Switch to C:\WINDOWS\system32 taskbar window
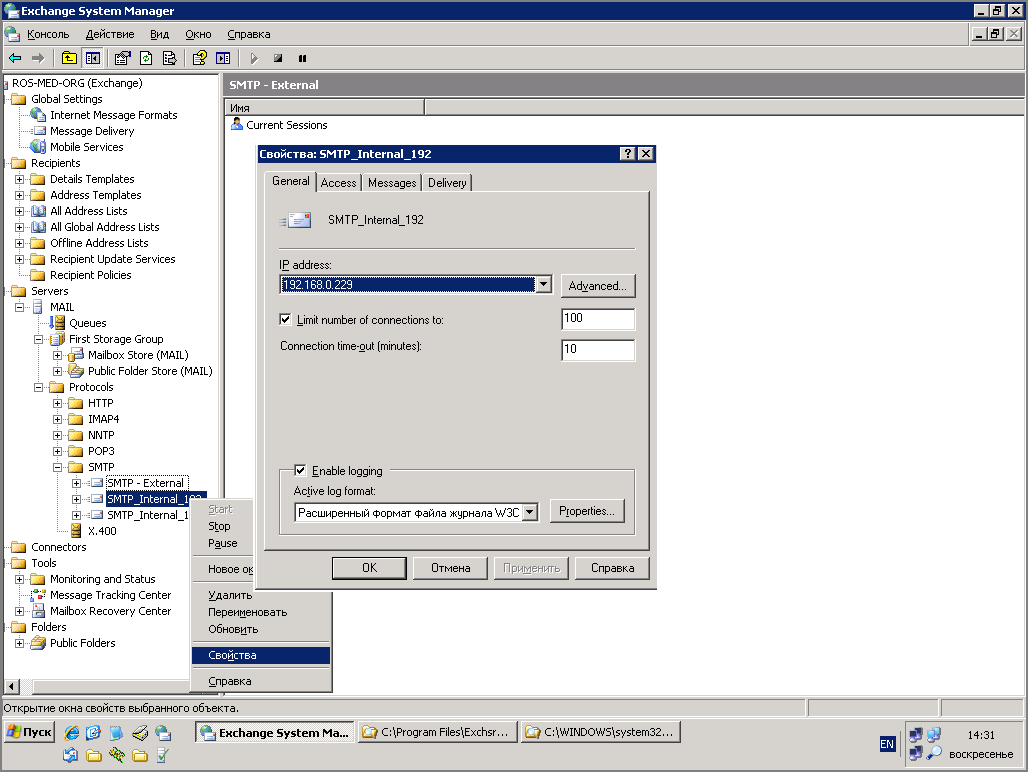 pyautogui.click(x=601, y=732)
